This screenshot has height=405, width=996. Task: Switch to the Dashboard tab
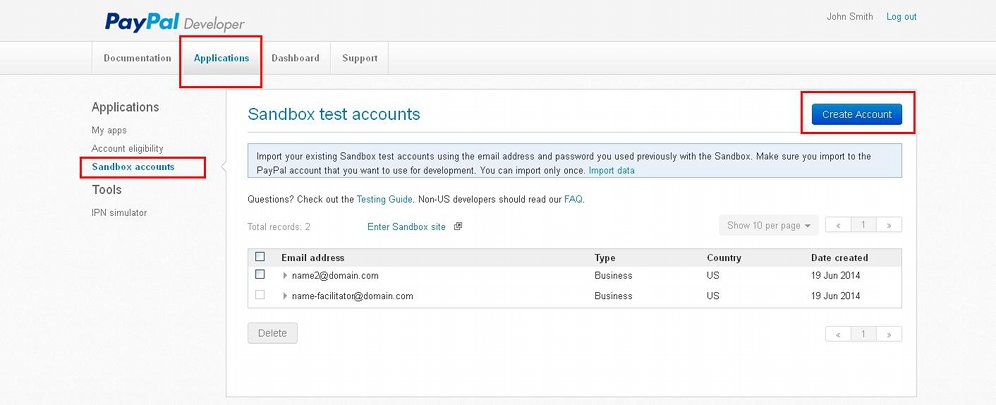[295, 58]
